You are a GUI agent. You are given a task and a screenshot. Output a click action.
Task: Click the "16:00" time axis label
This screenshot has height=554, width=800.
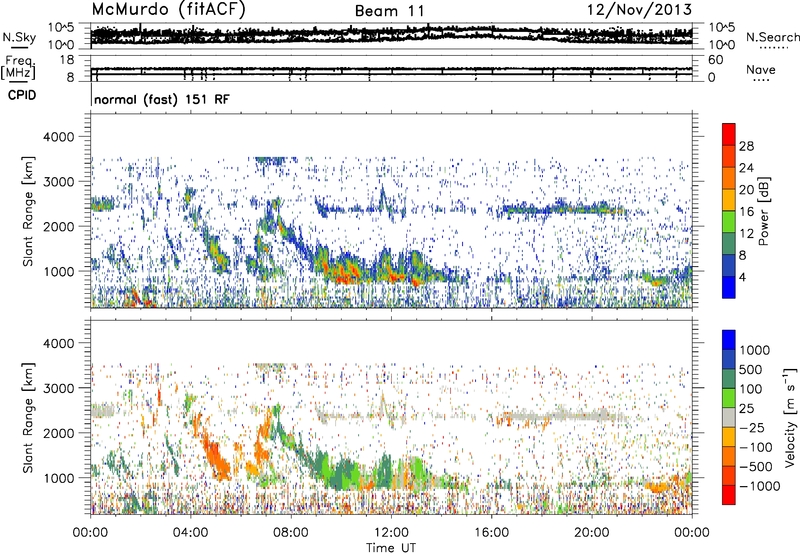491,533
